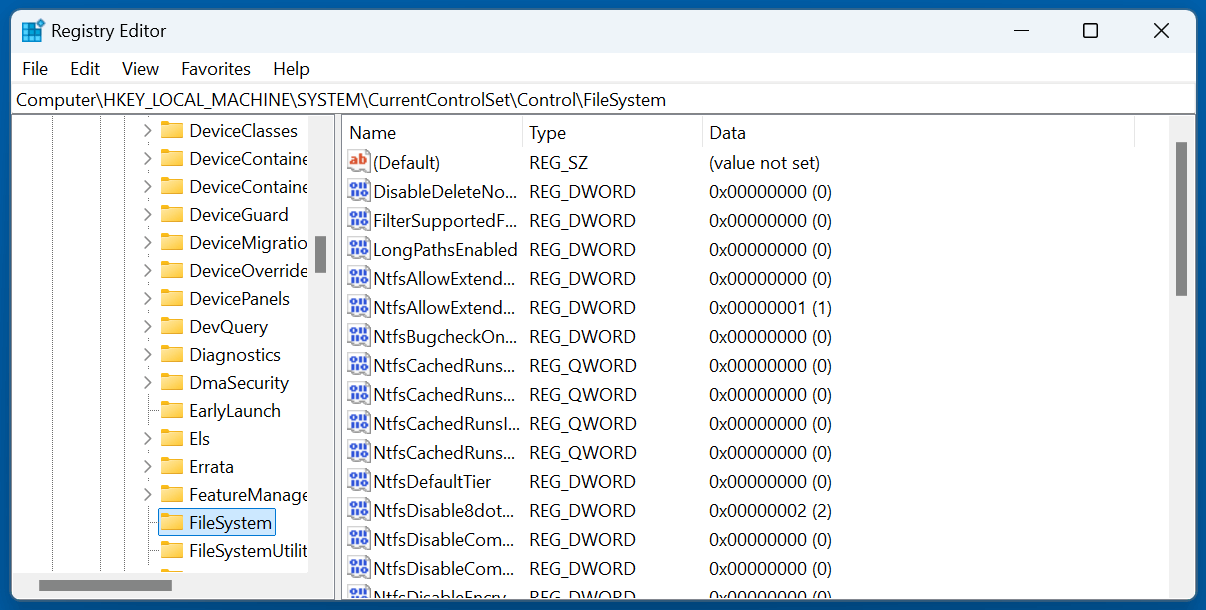Select the NtfsDisable8dot value icon
Viewport: 1206px width, 610px height.
(x=358, y=510)
